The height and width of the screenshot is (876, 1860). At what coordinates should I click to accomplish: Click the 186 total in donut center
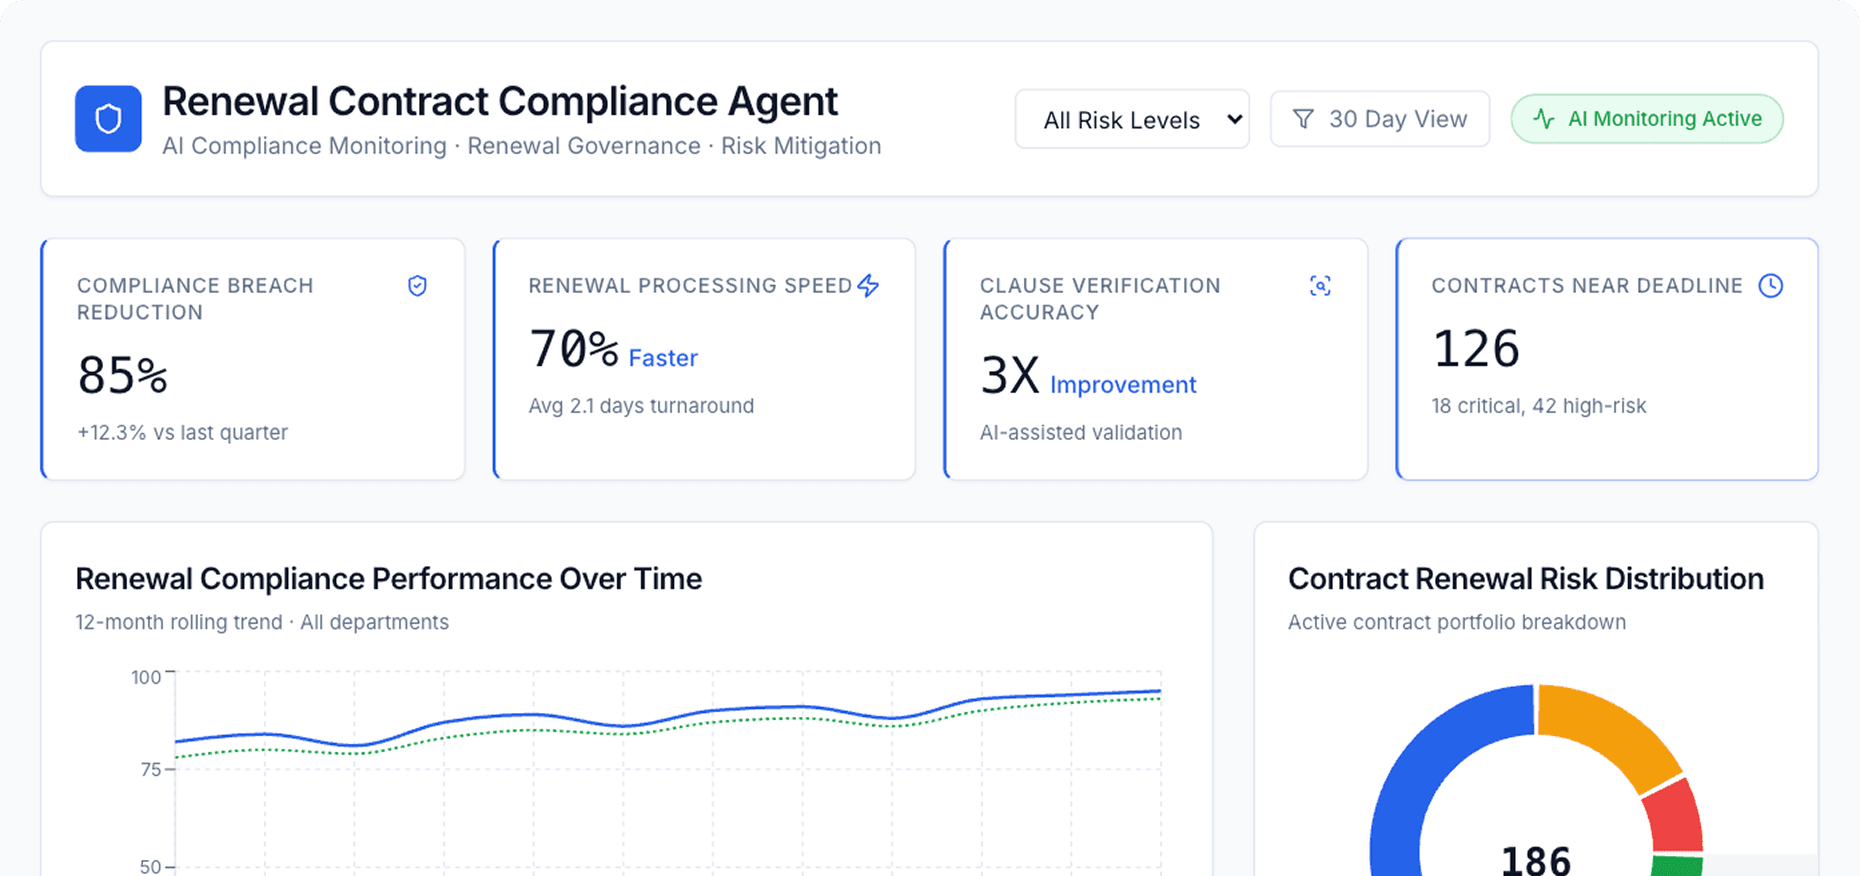[x=1536, y=860]
